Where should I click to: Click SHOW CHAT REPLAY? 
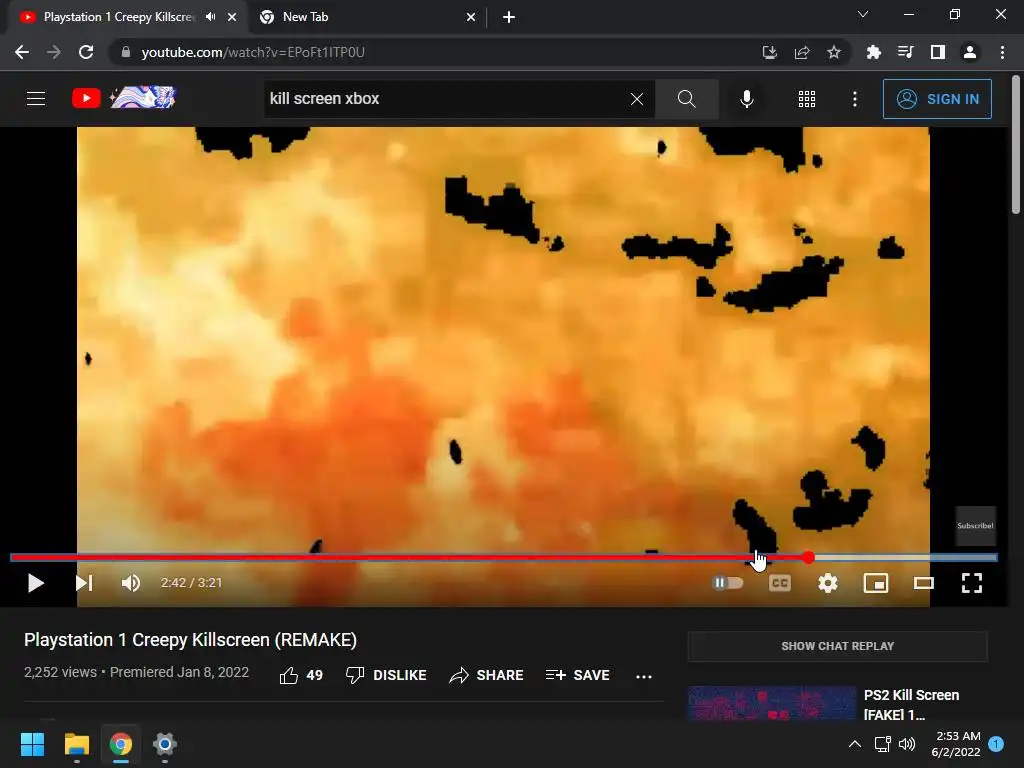(x=837, y=646)
